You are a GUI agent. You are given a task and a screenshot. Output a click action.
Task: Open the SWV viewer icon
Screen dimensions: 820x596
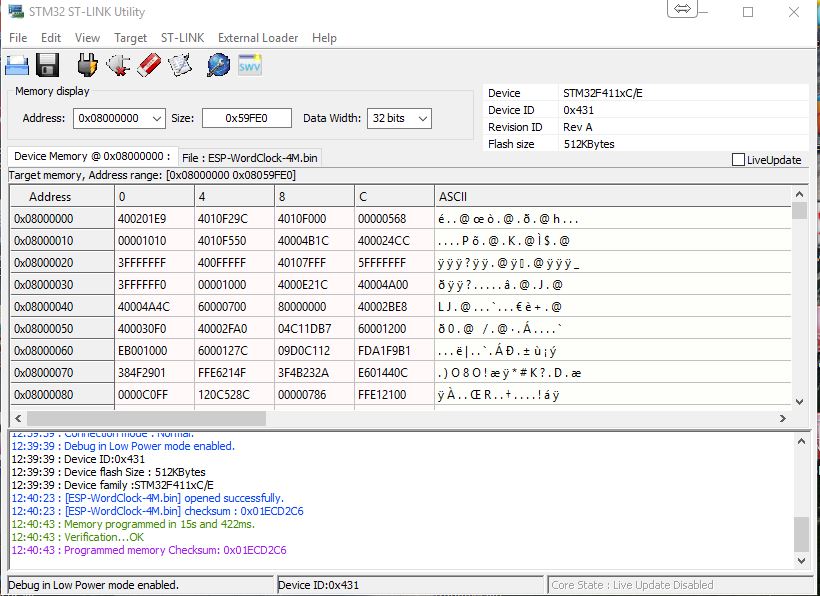coord(249,65)
